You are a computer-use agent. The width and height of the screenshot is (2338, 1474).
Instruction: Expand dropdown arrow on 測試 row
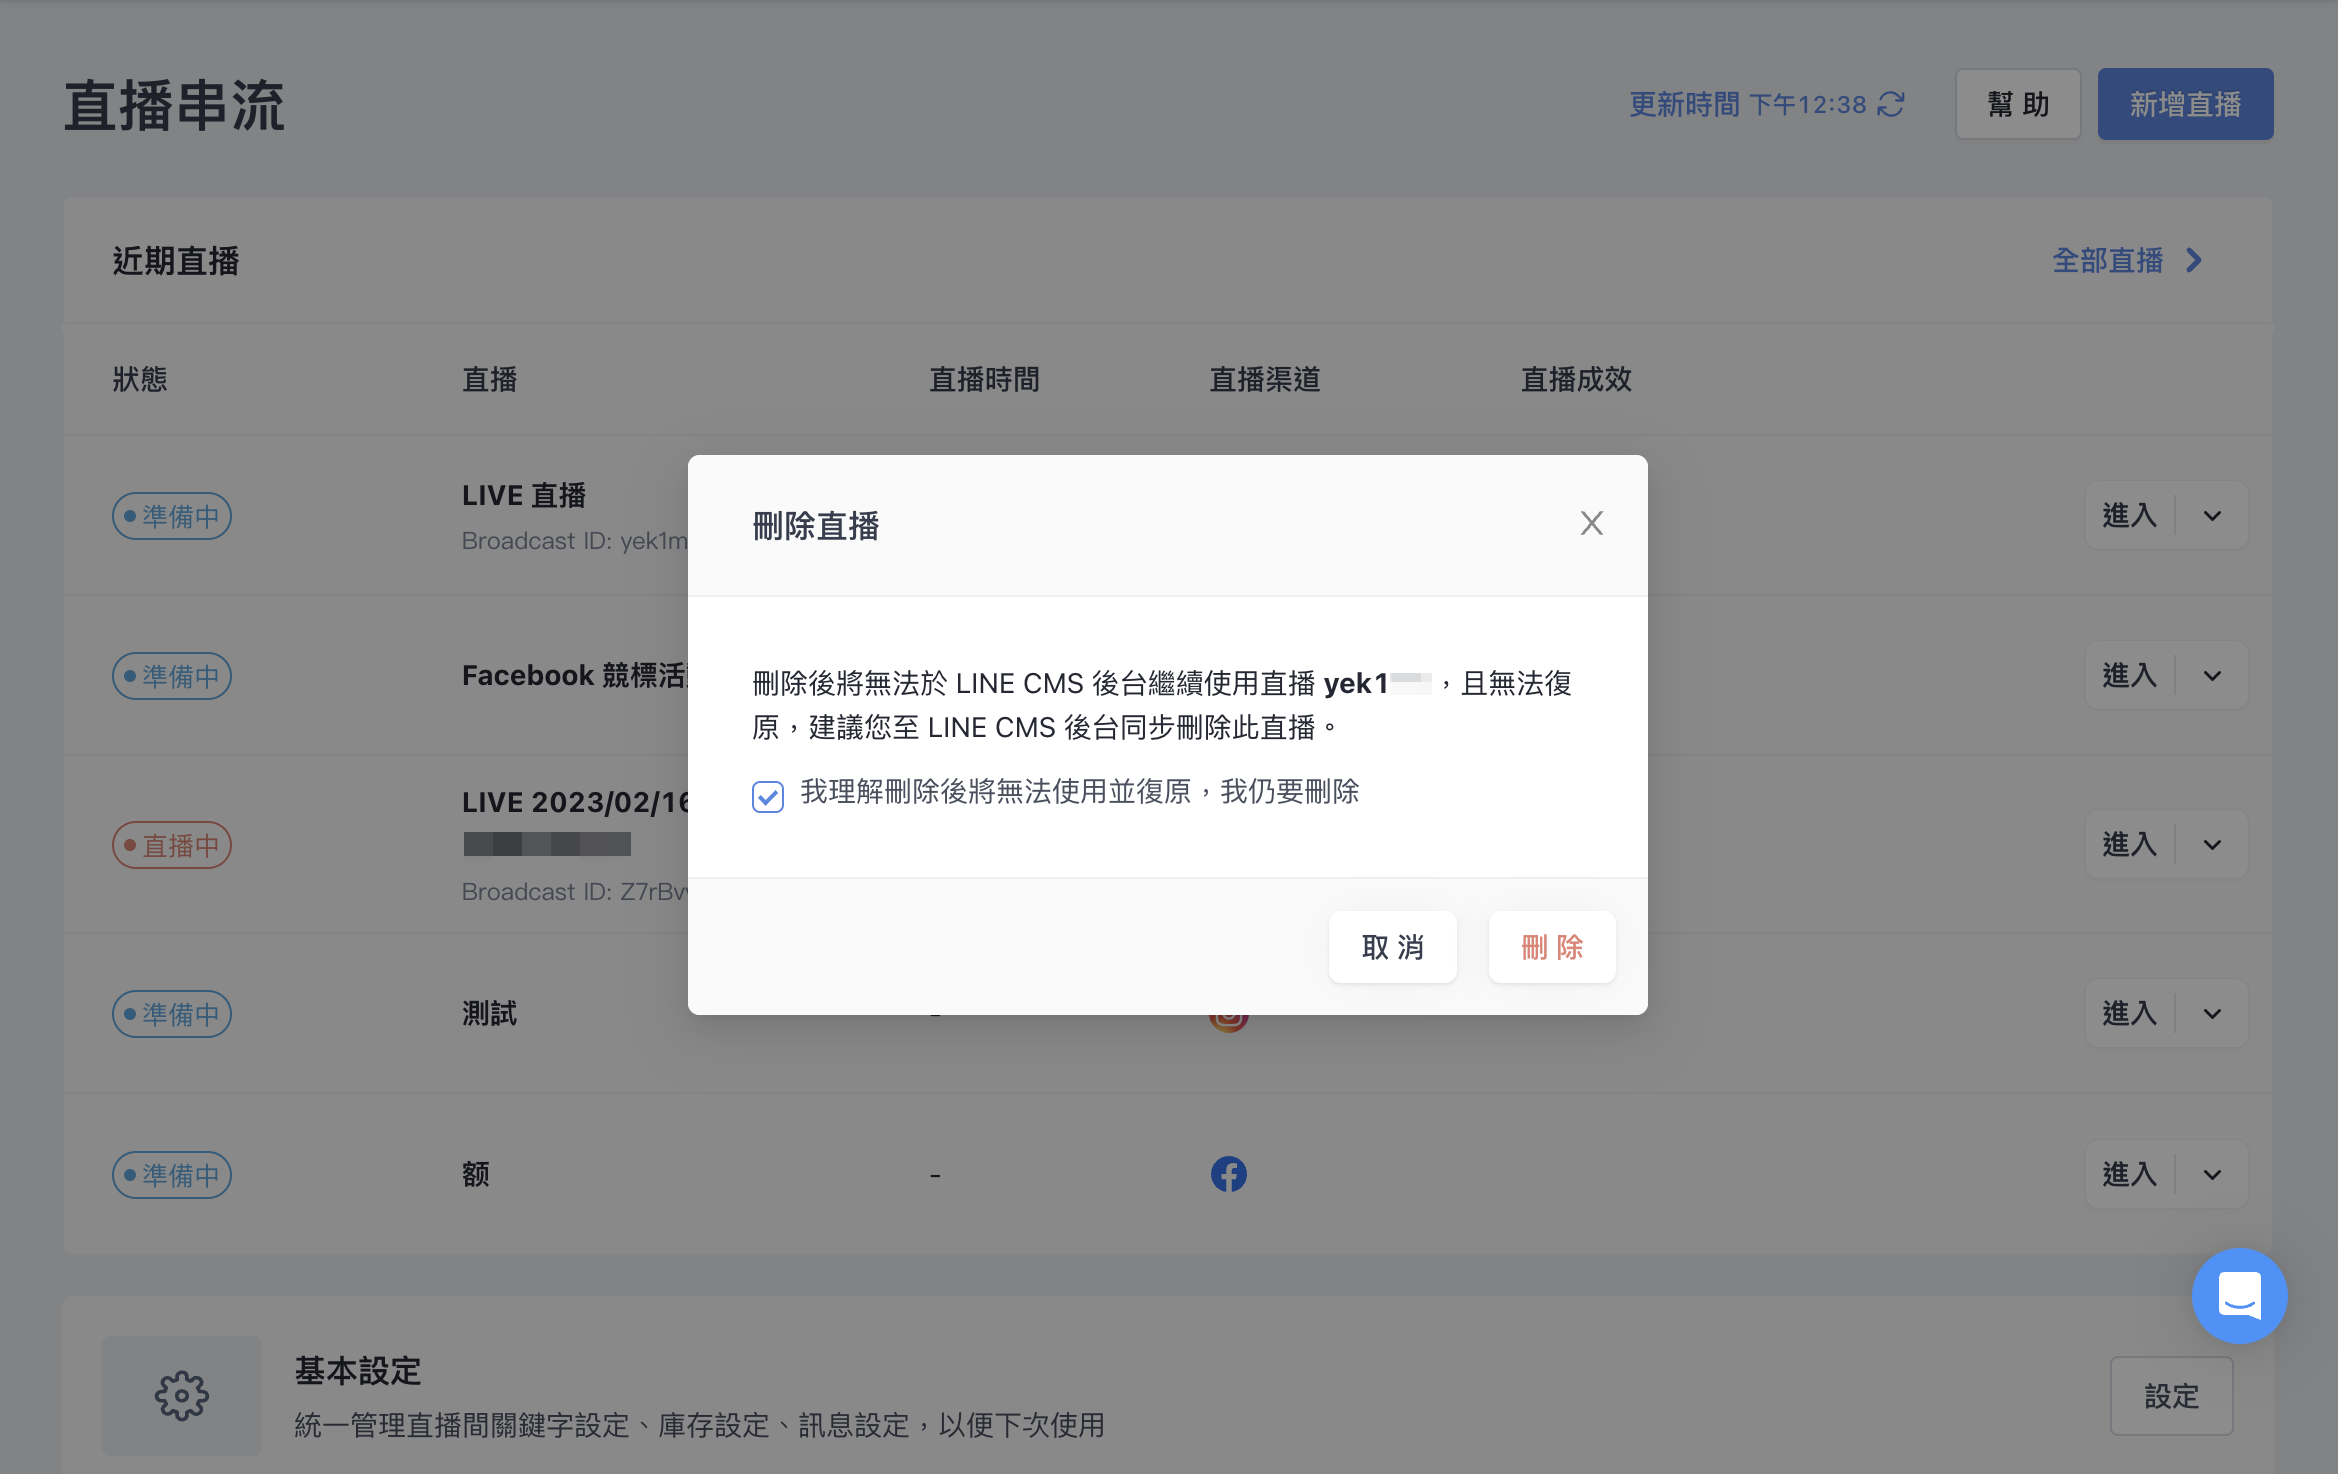coord(2212,1014)
